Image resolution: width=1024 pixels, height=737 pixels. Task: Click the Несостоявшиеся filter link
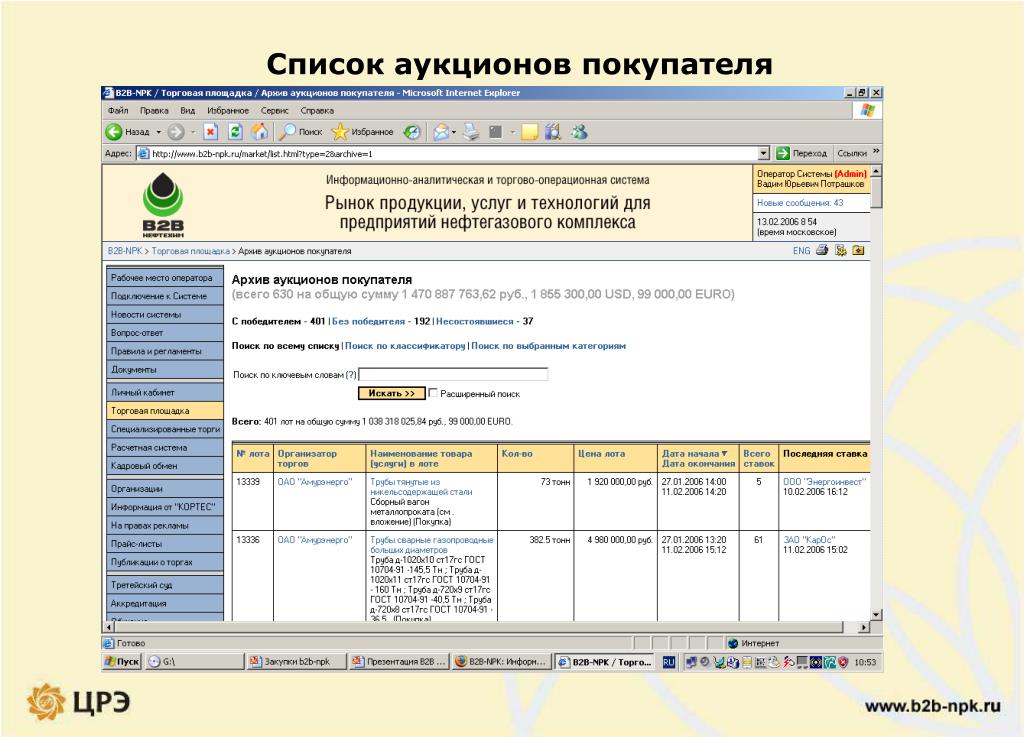[x=475, y=321]
